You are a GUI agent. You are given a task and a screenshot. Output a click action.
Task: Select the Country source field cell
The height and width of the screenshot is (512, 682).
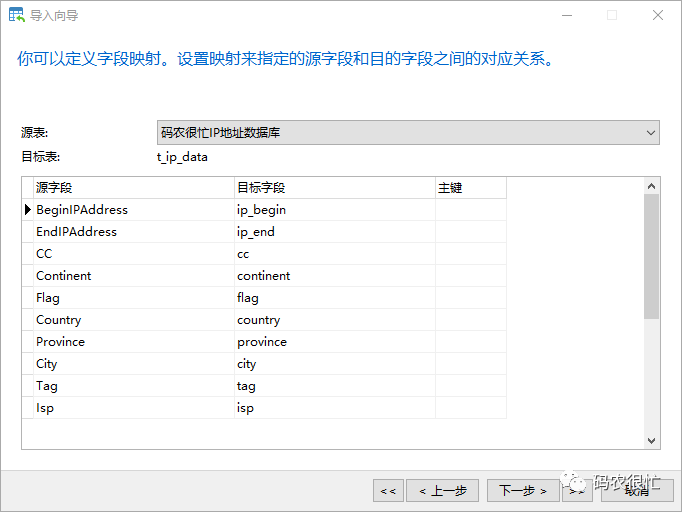click(x=134, y=320)
